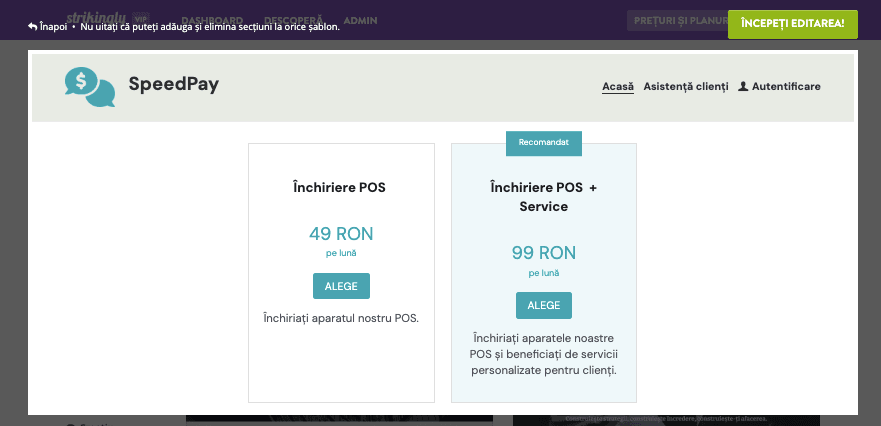Image resolution: width=881 pixels, height=426 pixels.
Task: Open Asistență clienți page
Action: point(685,87)
